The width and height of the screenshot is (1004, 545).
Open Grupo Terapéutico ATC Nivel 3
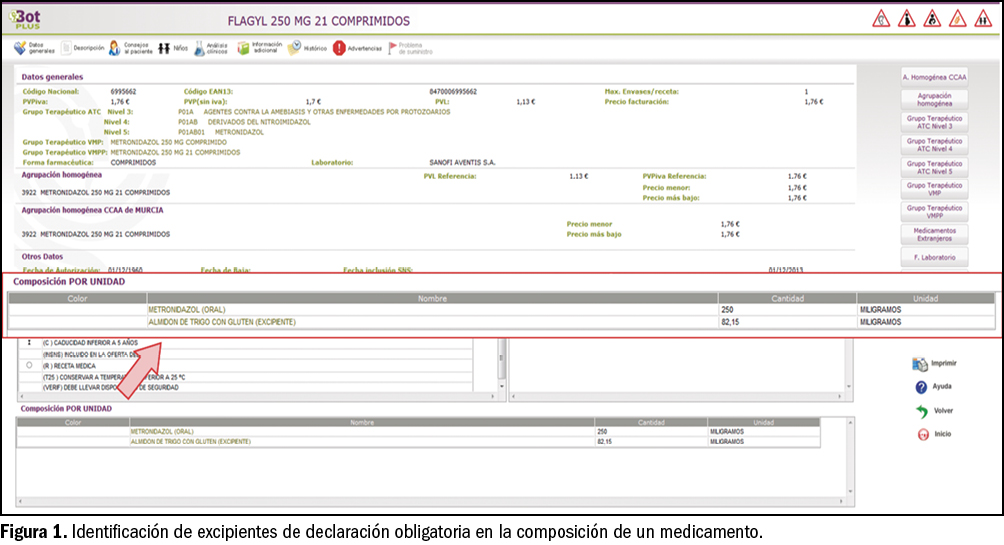934,122
